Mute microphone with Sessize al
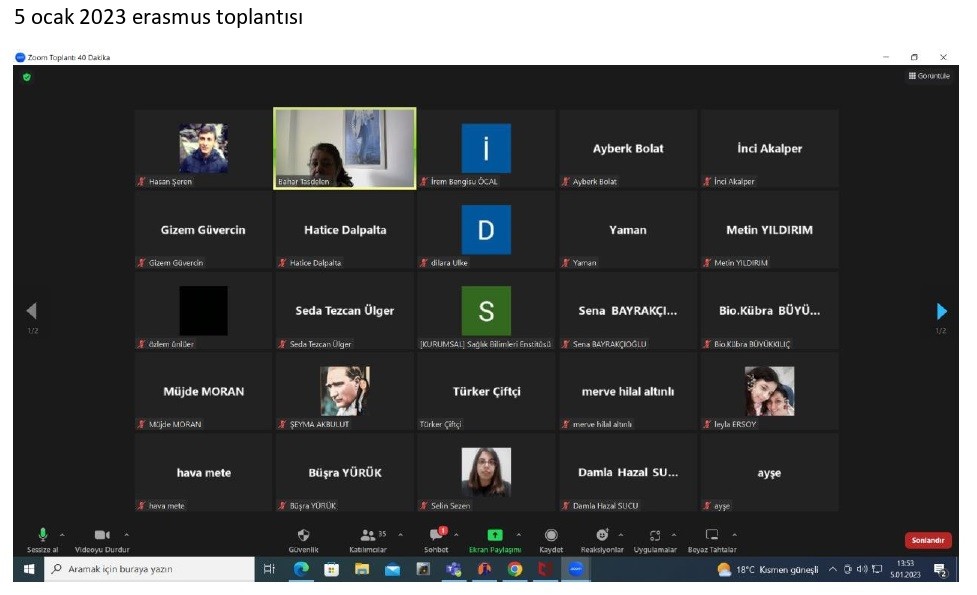This screenshot has width=977, height=595. point(42,535)
